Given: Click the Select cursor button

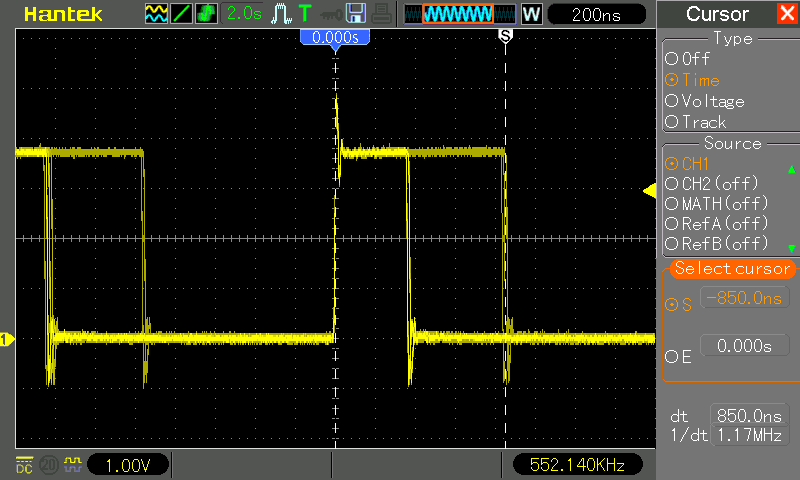Looking at the screenshot, I should click(732, 268).
